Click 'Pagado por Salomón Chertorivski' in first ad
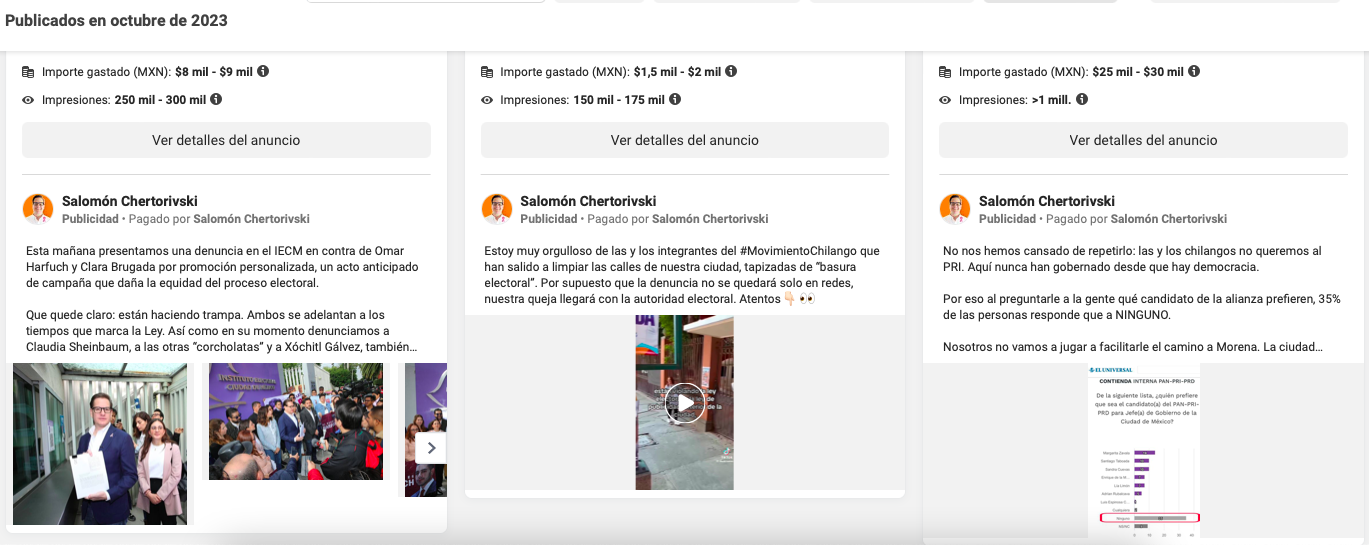This screenshot has width=1369, height=545. pyautogui.click(x=251, y=219)
